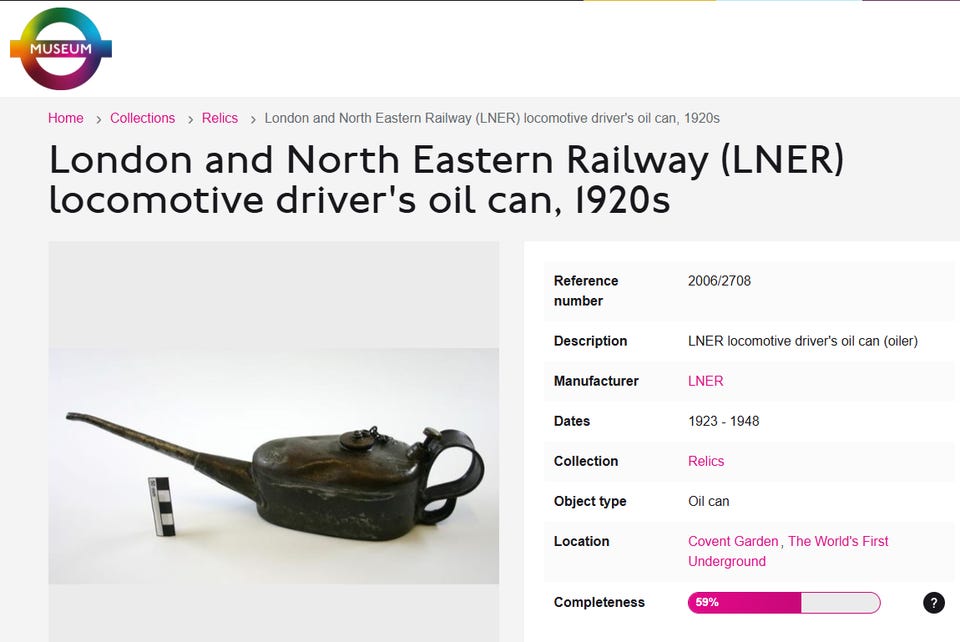
Task: Select the reference number 2006/2708
Action: point(719,281)
